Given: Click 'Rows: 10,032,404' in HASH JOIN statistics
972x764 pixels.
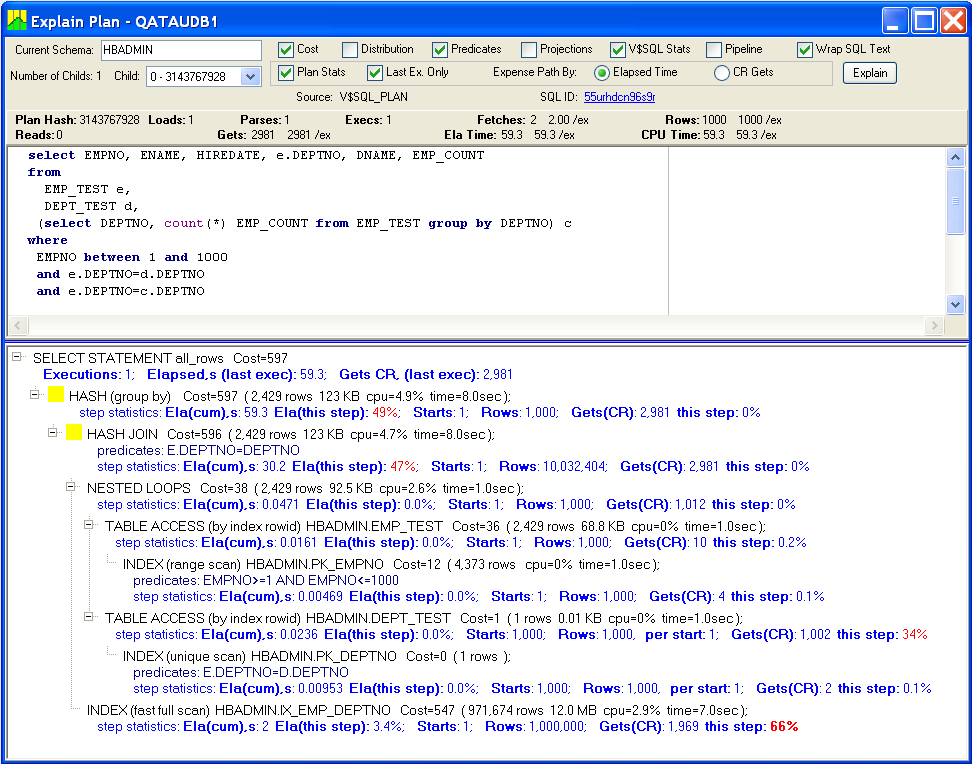Looking at the screenshot, I should 553,466.
